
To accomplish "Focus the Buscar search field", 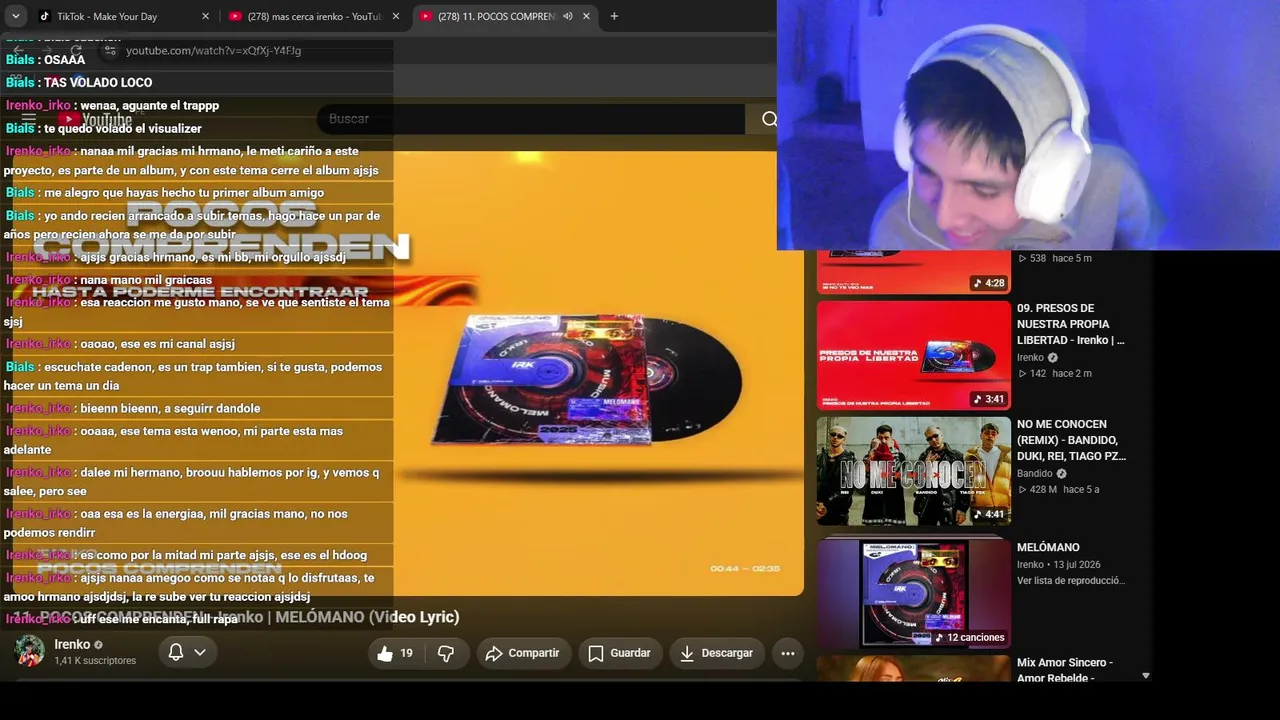I will pyautogui.click(x=531, y=119).
